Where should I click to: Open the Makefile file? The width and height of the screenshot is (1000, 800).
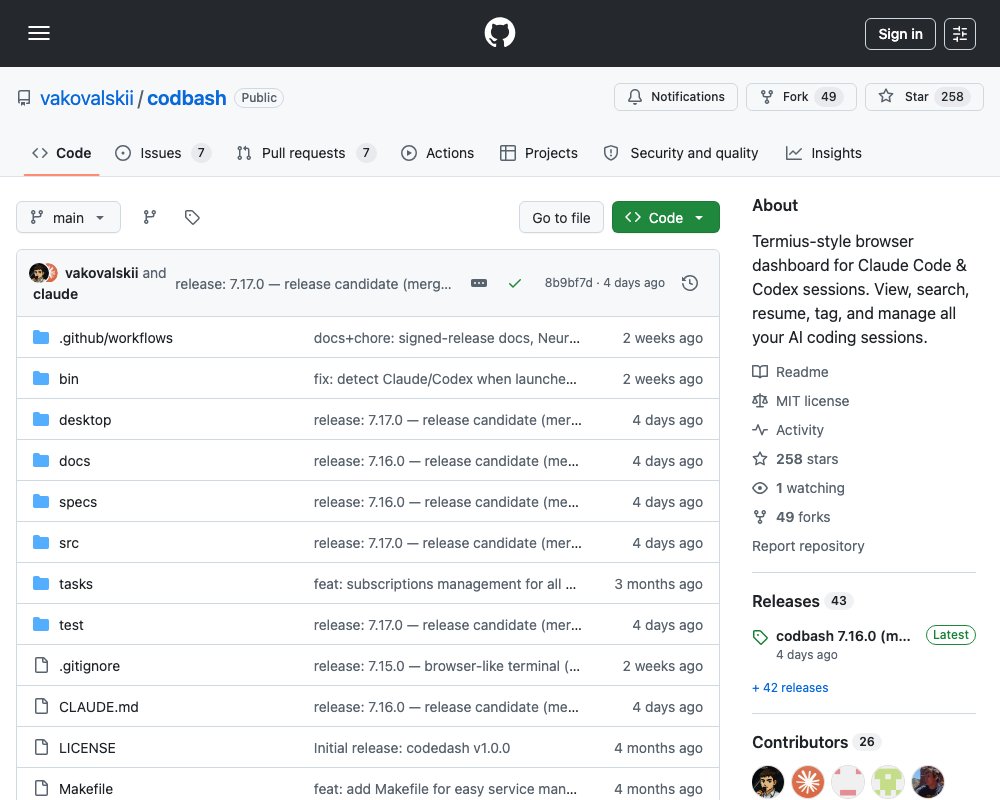(85, 789)
